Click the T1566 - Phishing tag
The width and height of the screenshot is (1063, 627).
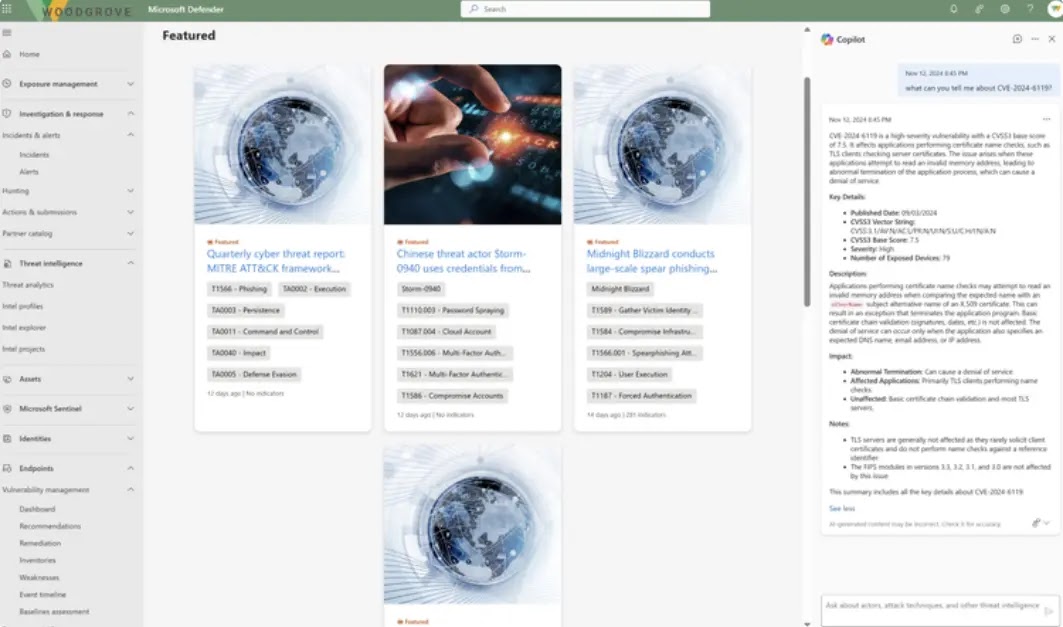click(239, 289)
